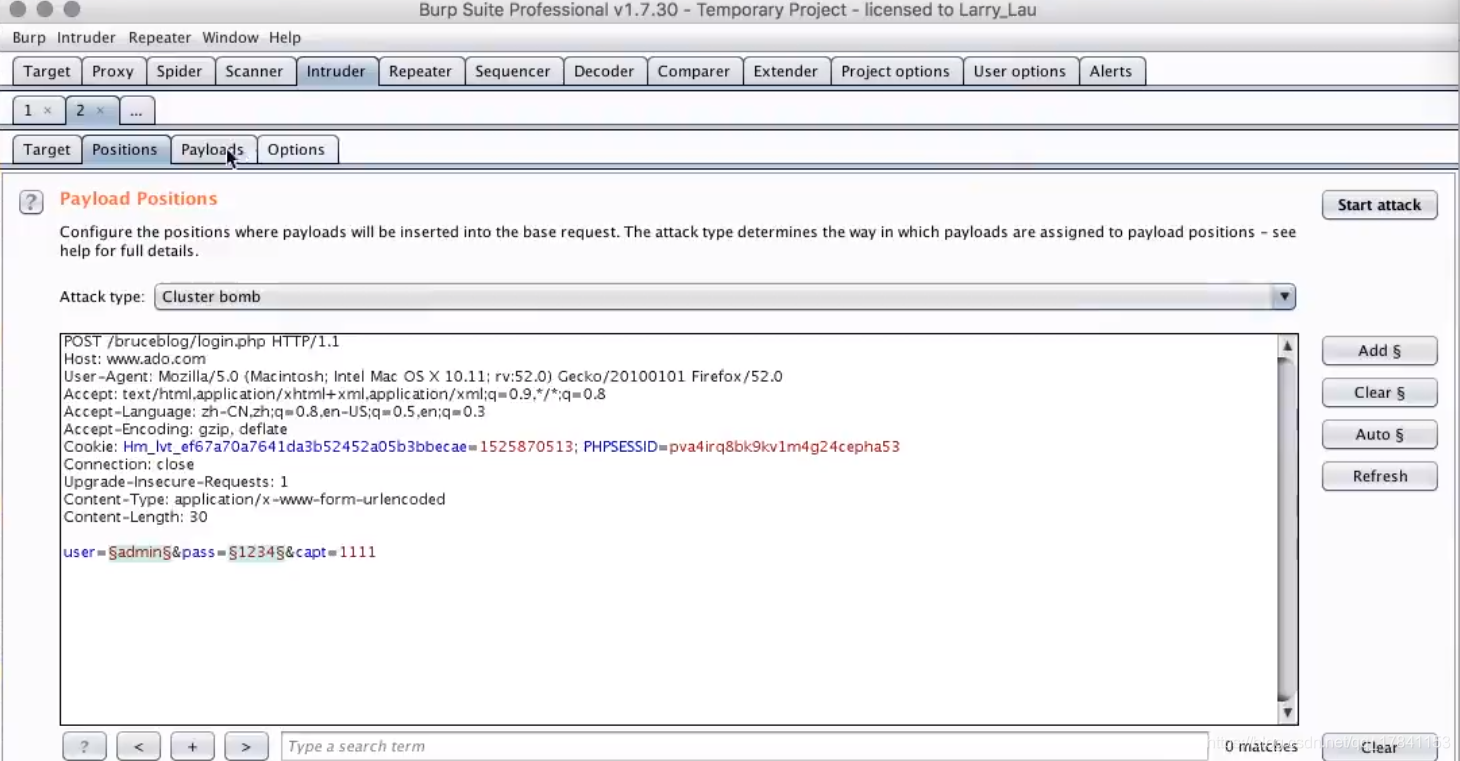Open the Attack type dropdown
Viewport: 1460px width, 761px height.
(x=725, y=297)
